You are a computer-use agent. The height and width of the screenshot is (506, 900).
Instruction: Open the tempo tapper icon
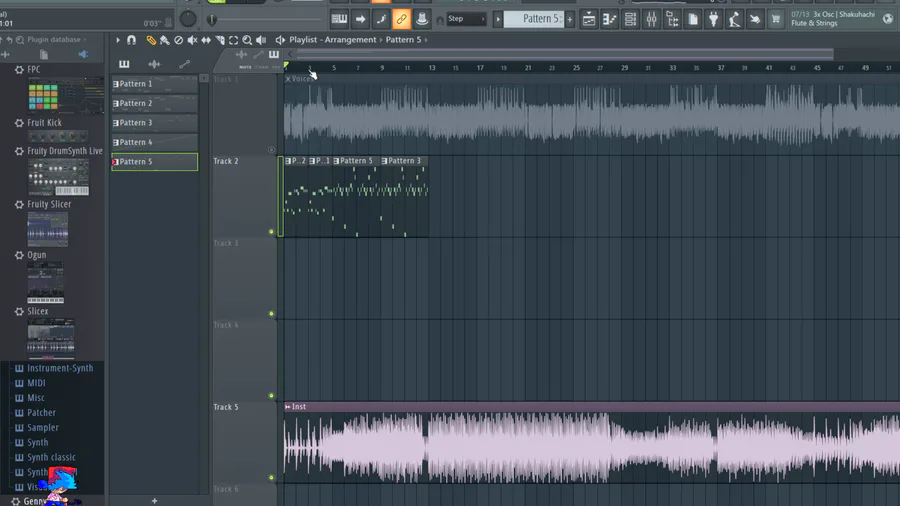coord(734,19)
